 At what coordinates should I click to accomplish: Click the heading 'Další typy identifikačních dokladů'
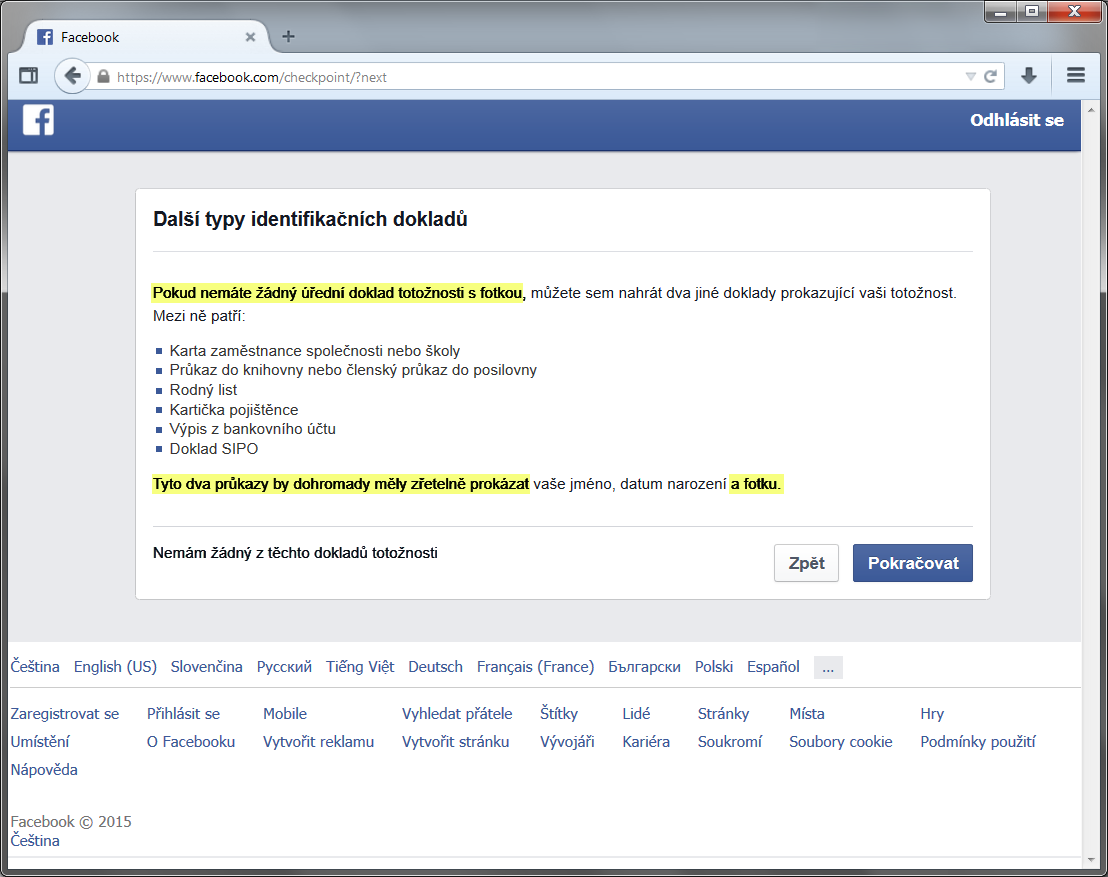click(x=310, y=219)
